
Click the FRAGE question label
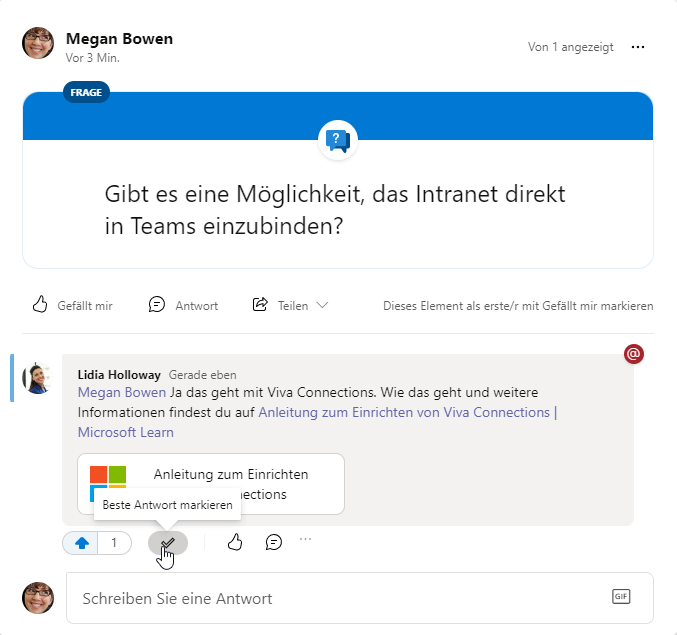pyautogui.click(x=86, y=92)
